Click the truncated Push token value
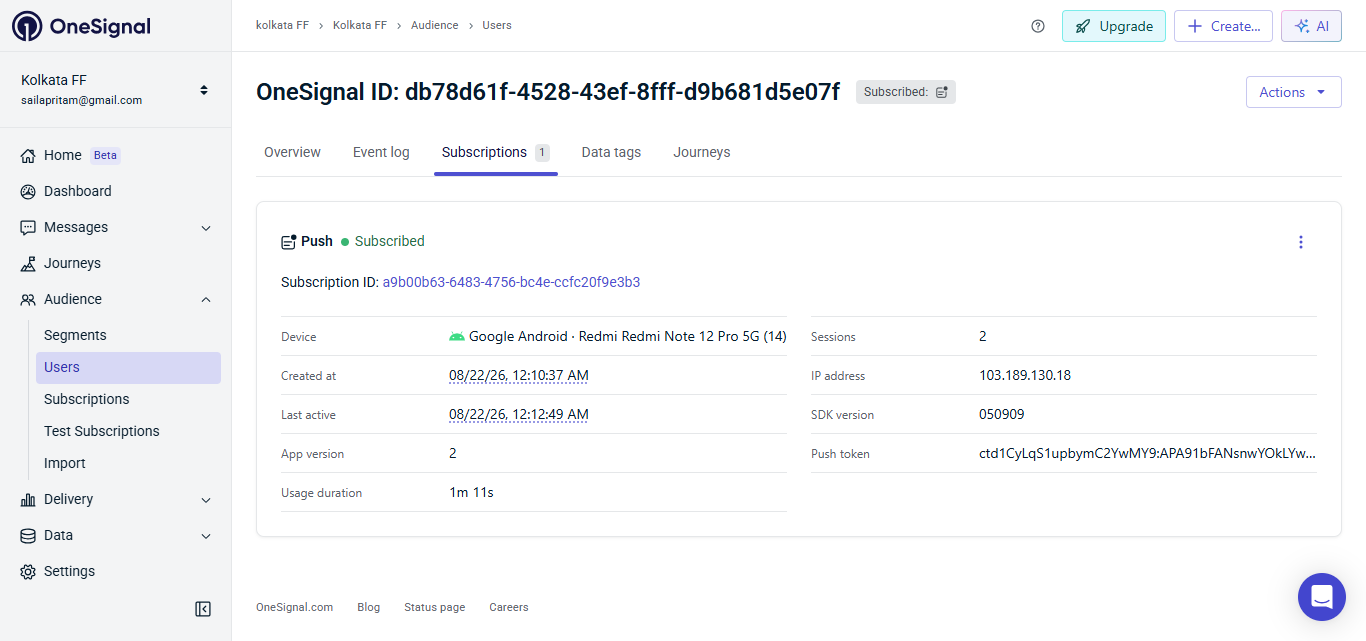 [x=1148, y=454]
